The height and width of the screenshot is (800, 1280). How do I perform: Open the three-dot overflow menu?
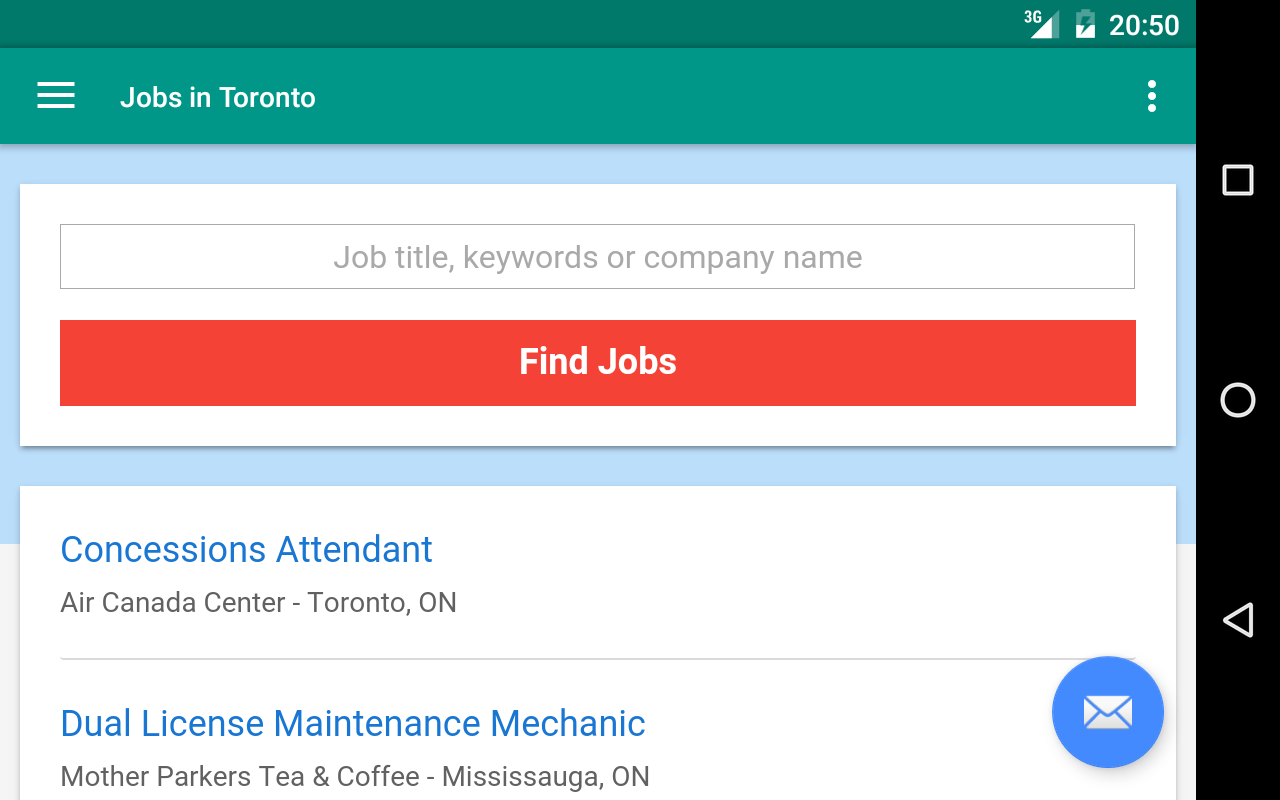tap(1152, 96)
